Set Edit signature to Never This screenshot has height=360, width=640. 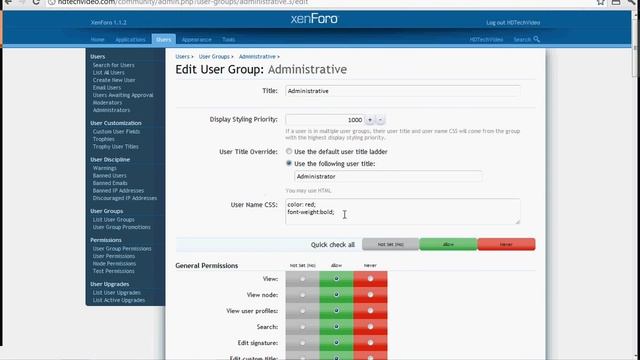pos(370,343)
